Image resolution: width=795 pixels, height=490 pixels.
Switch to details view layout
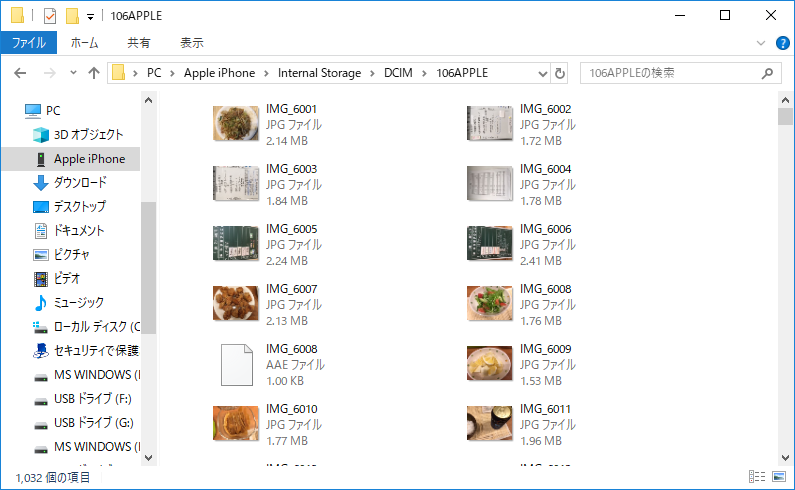coord(757,477)
